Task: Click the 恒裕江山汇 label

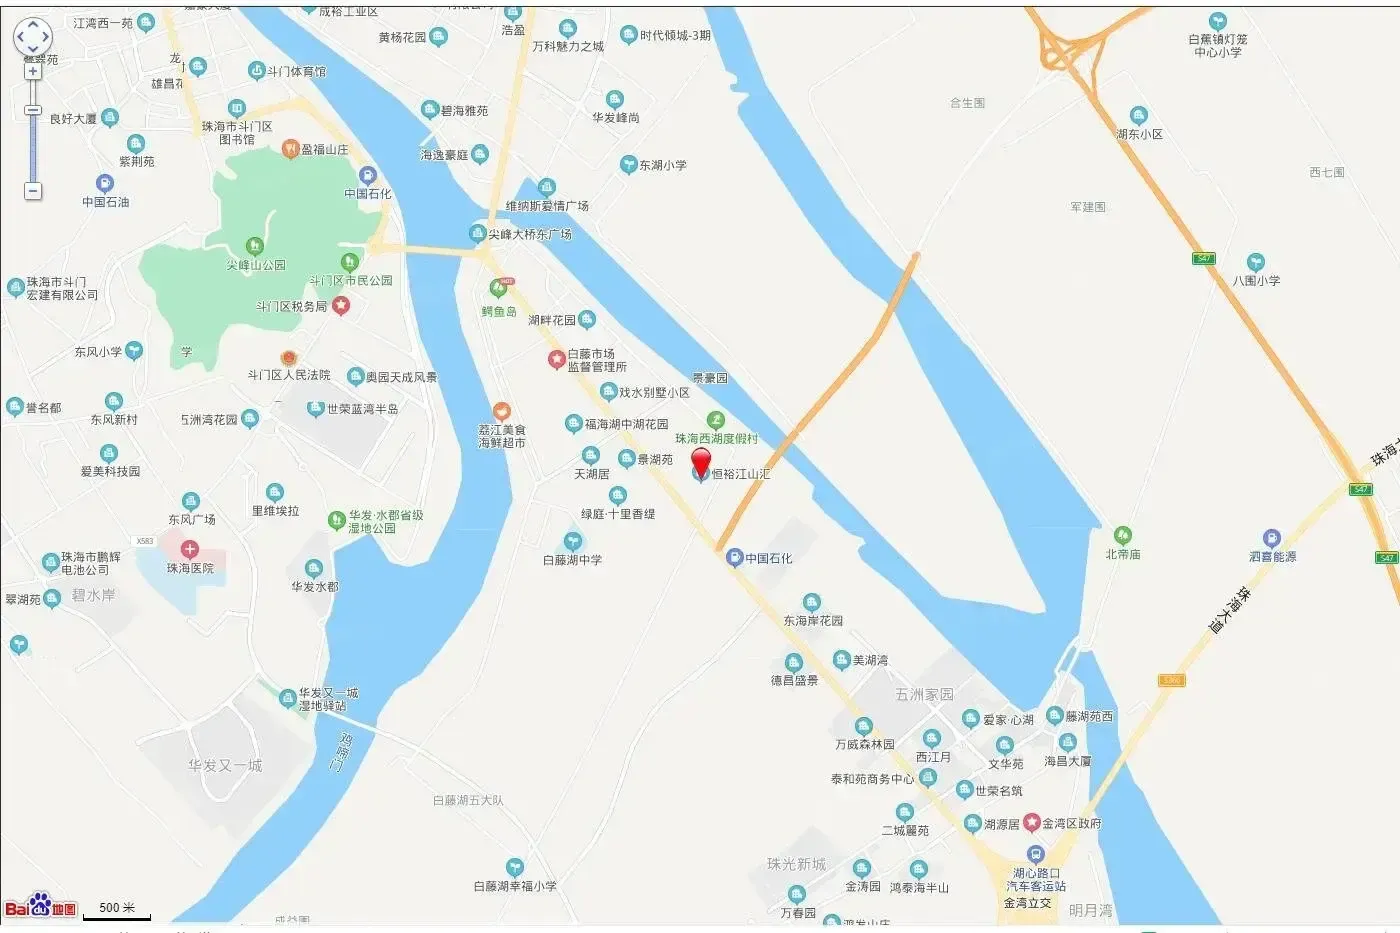Action: (x=741, y=474)
